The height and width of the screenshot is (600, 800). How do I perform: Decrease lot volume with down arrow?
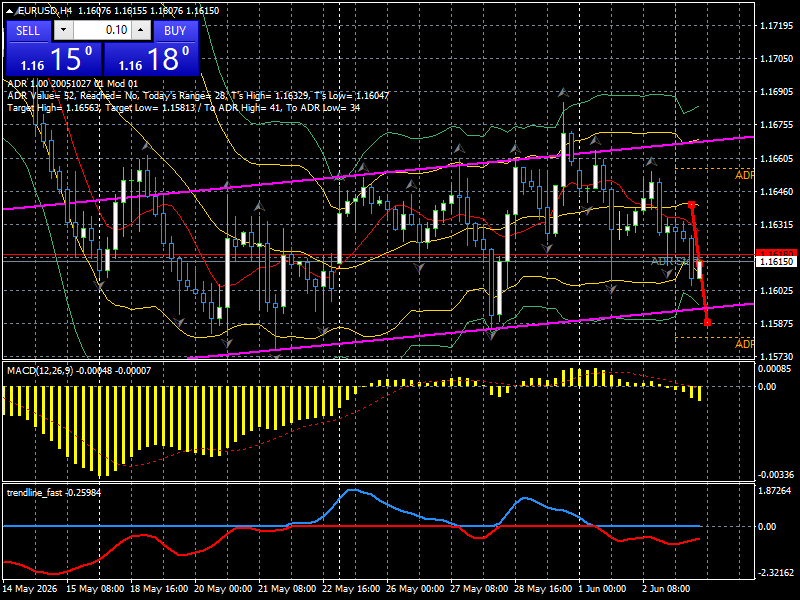point(63,30)
